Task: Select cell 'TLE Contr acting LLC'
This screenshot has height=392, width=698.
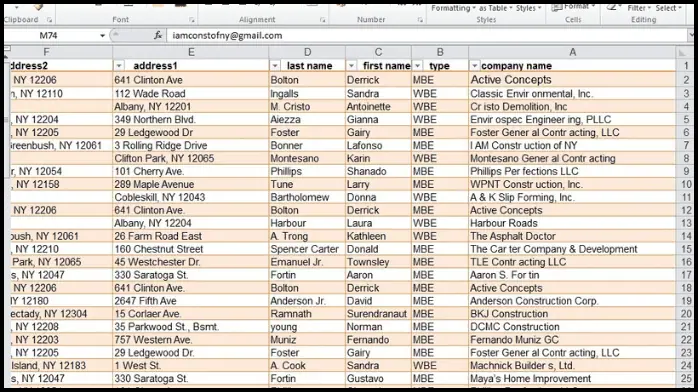Action: [x=572, y=262]
